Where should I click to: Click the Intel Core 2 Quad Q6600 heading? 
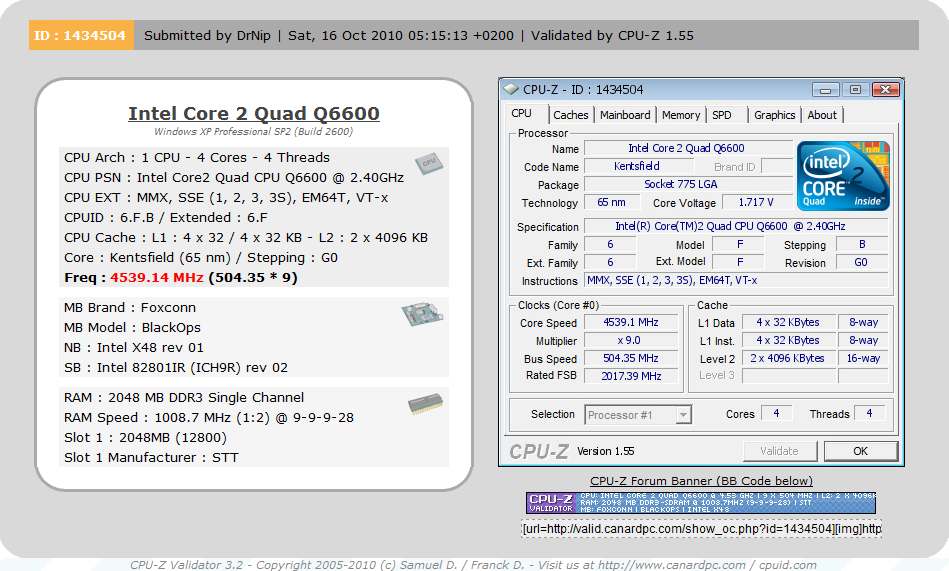click(x=253, y=113)
